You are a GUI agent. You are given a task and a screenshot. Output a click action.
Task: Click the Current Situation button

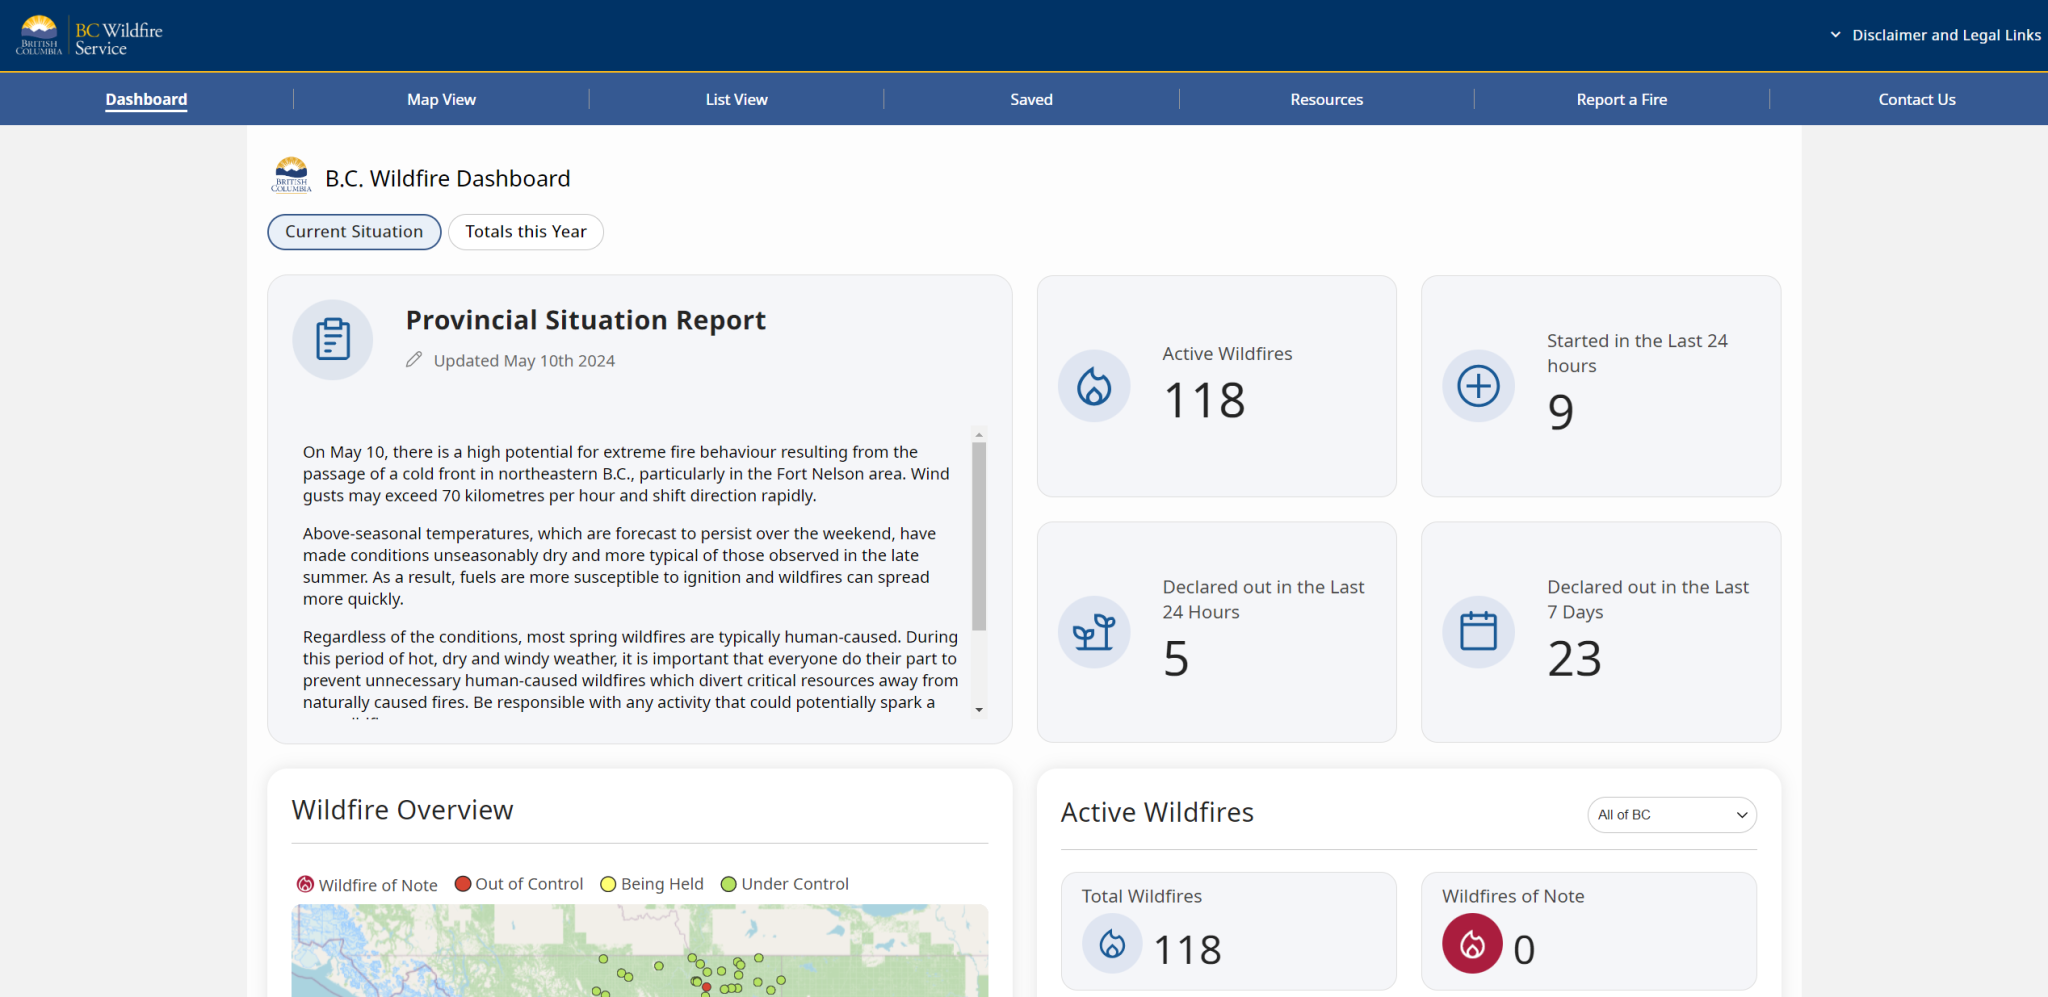[x=354, y=231]
